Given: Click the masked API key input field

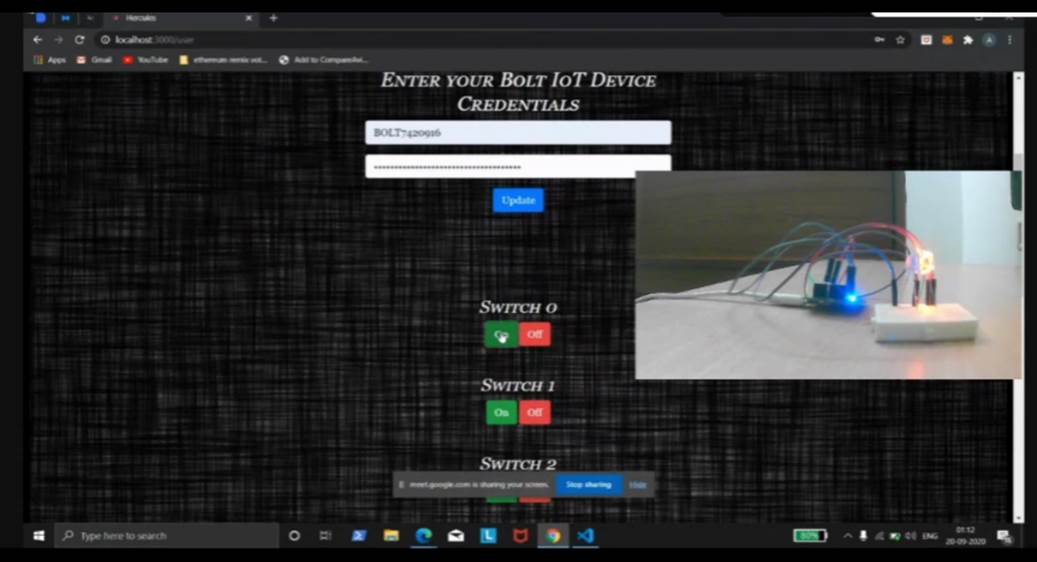Looking at the screenshot, I should pyautogui.click(x=518, y=166).
